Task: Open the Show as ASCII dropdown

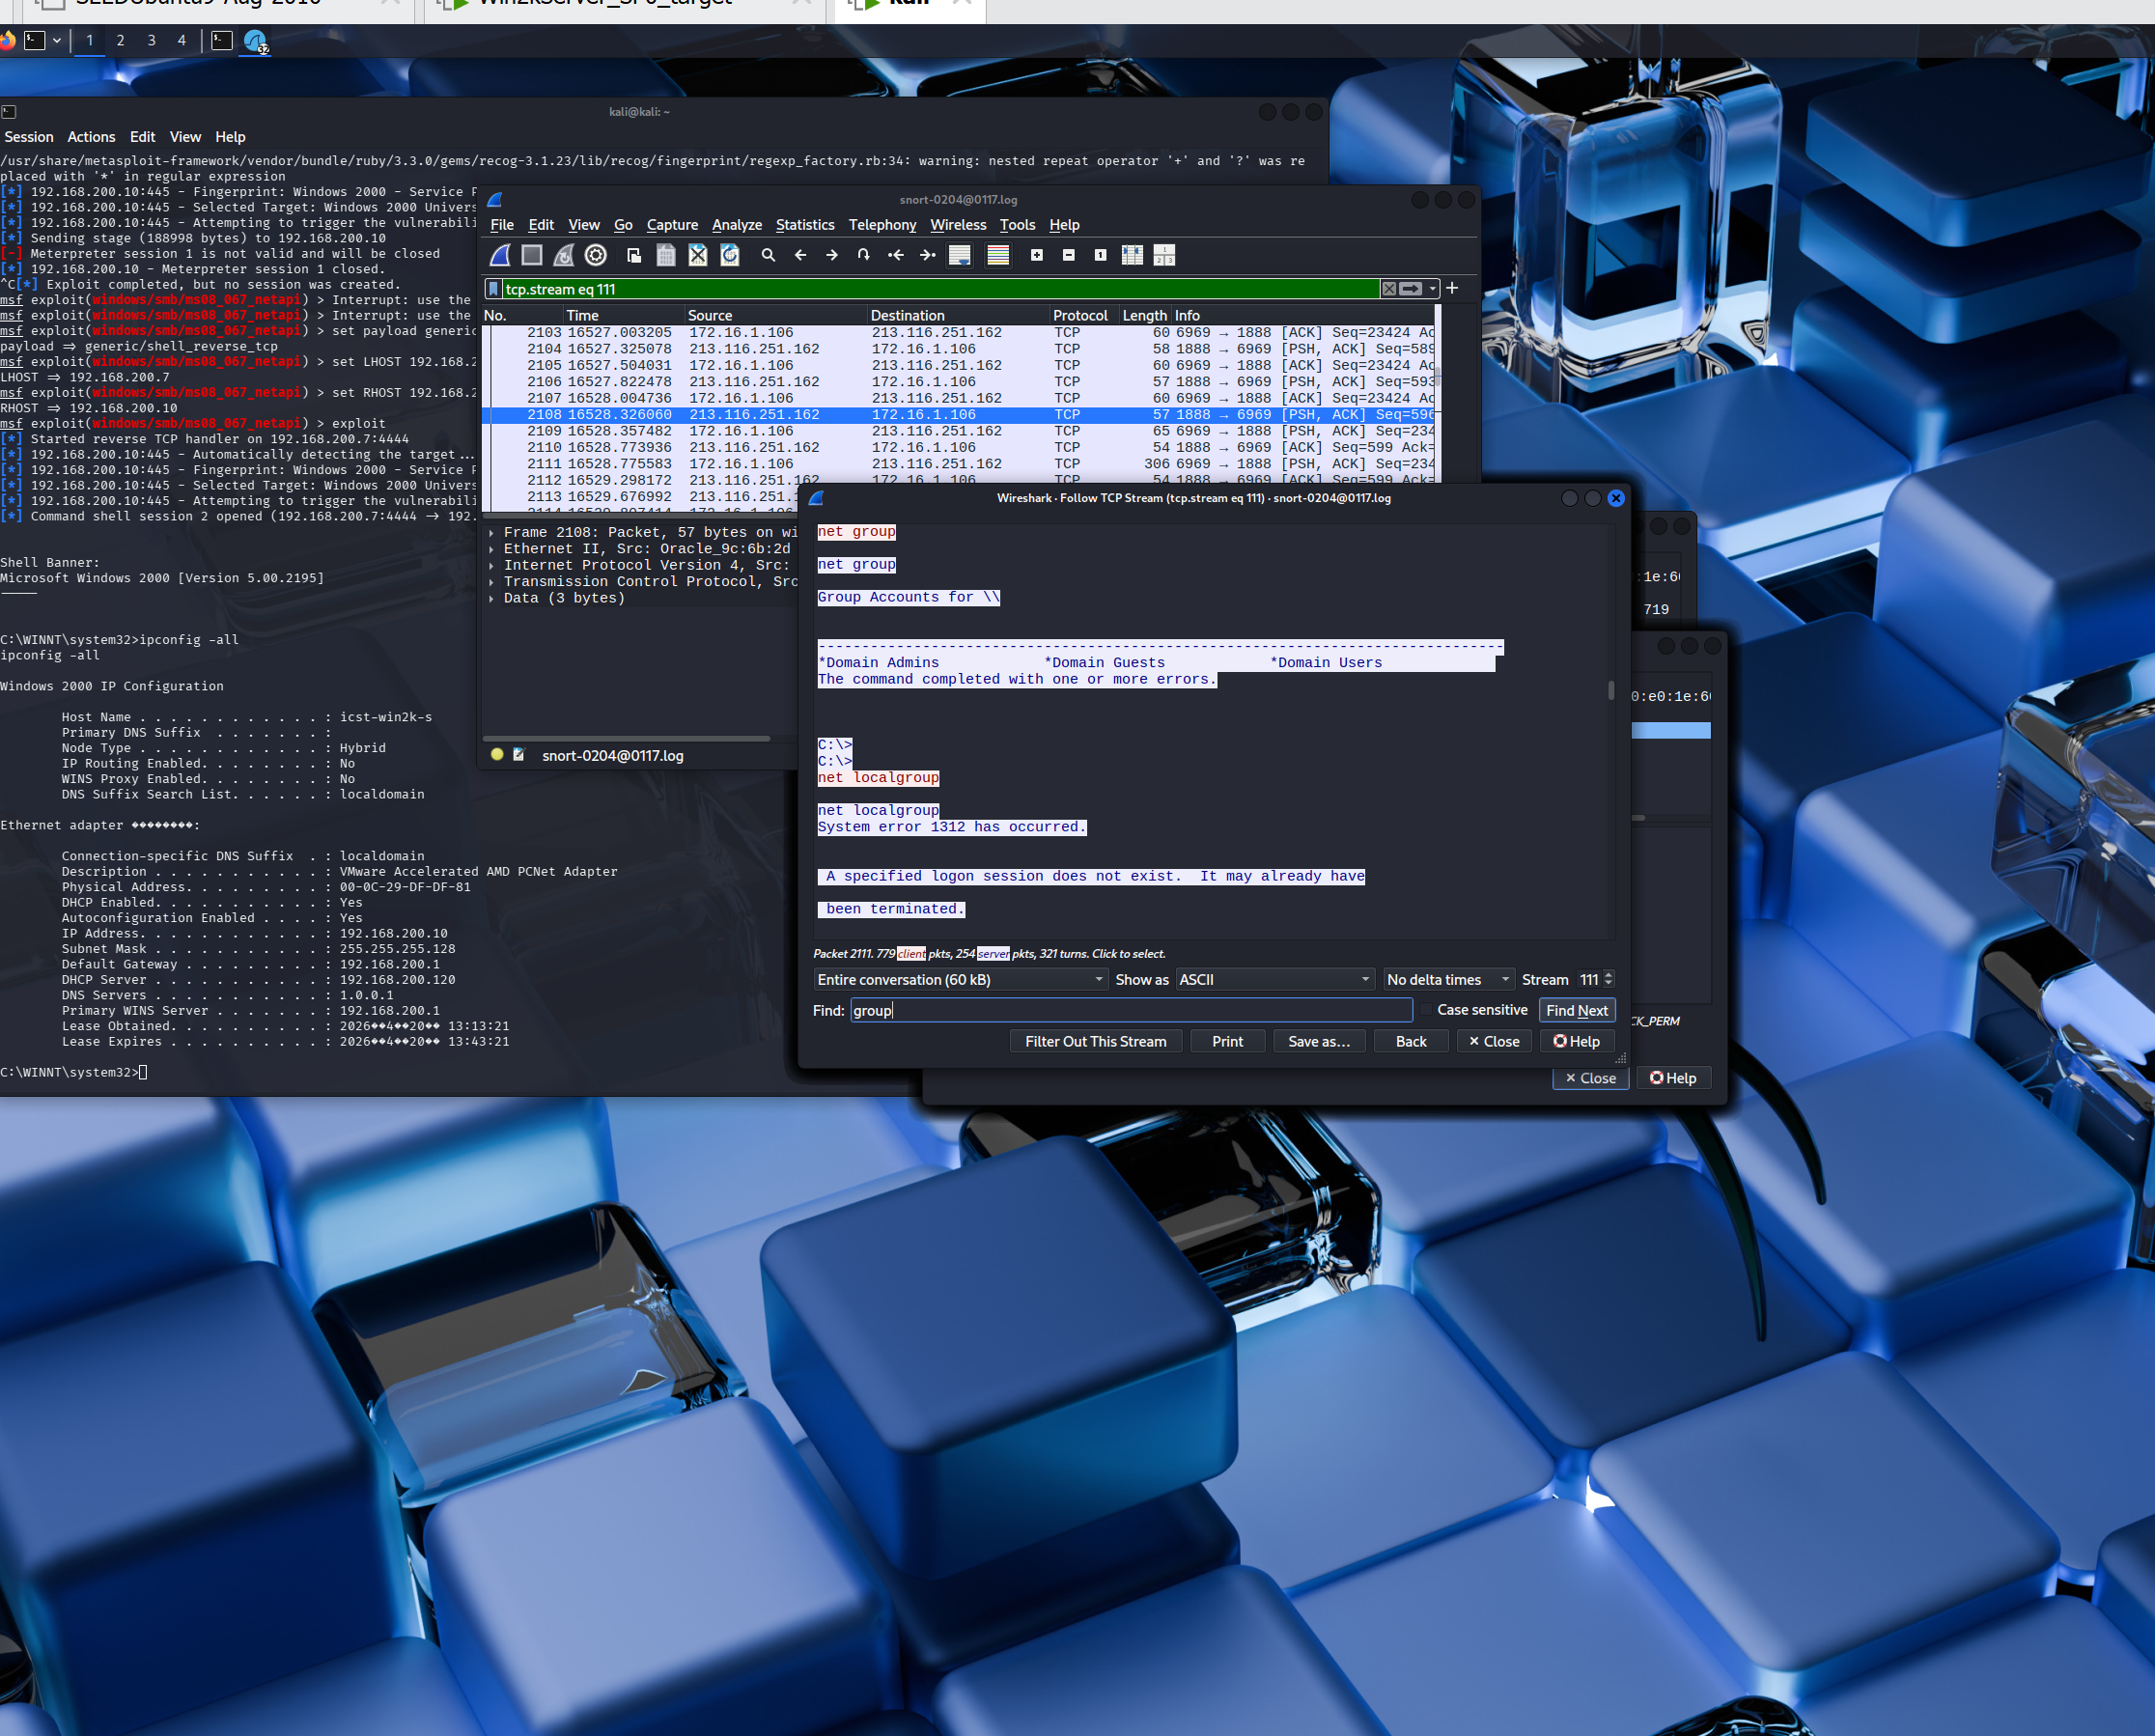Action: pyautogui.click(x=1274, y=980)
